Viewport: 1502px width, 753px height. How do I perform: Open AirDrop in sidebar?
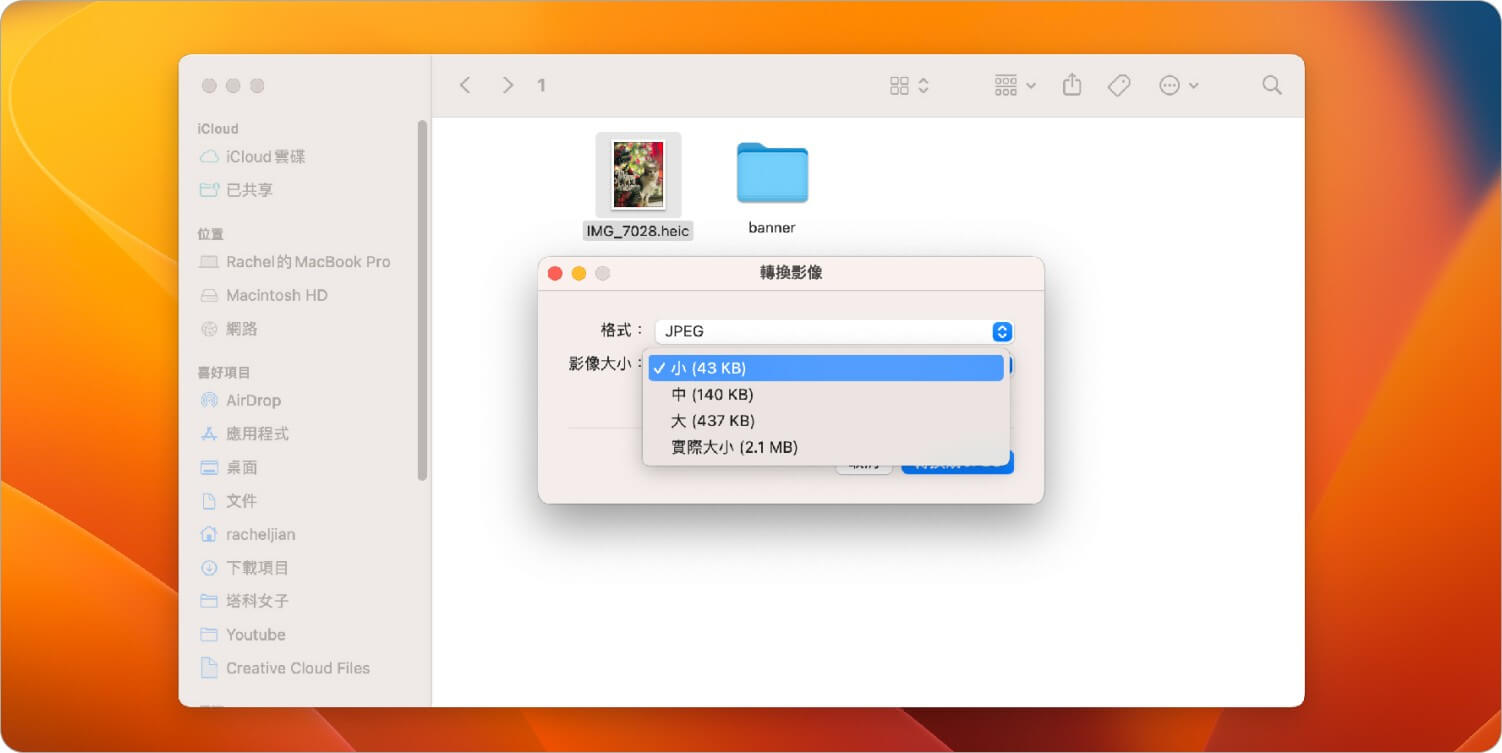click(x=240, y=401)
